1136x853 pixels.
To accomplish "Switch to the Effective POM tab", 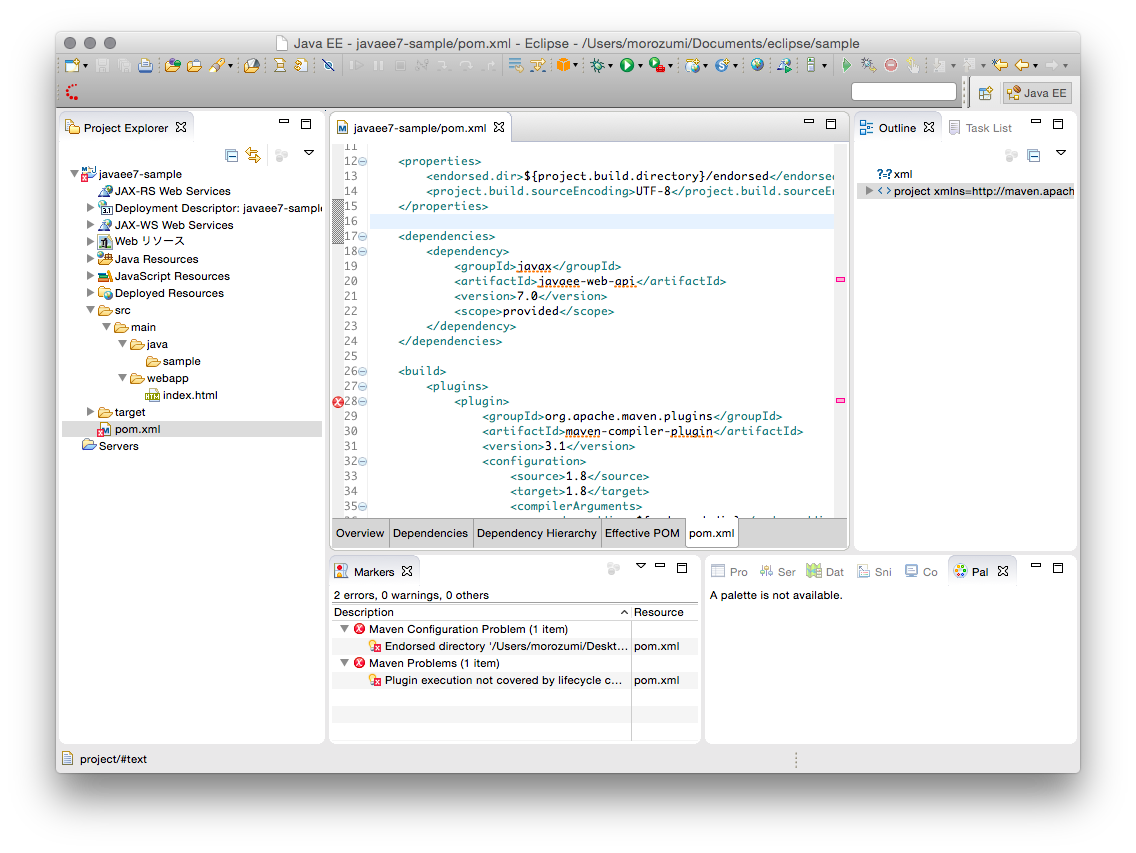I will (643, 533).
